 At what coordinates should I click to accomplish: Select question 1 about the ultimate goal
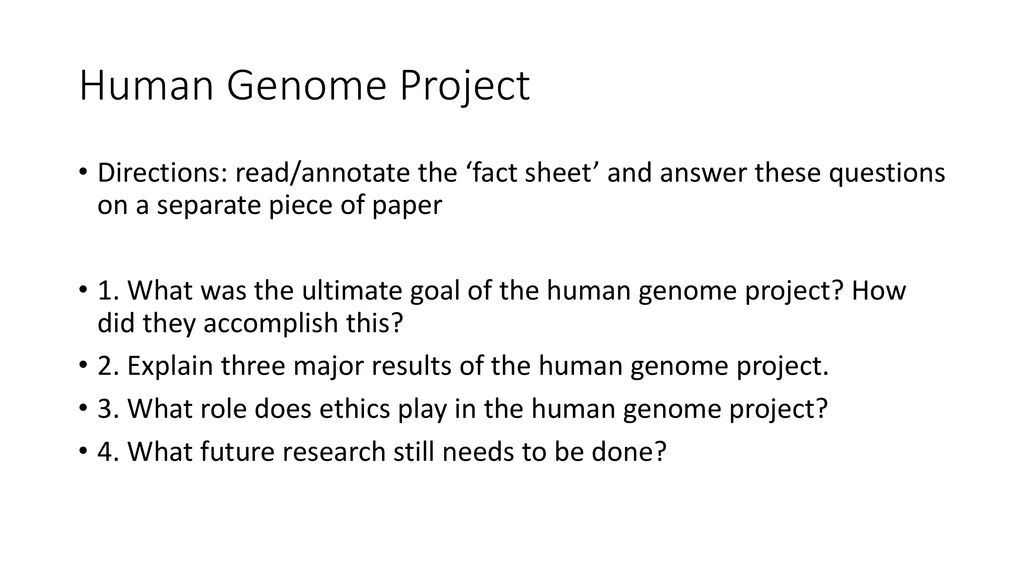click(502, 307)
